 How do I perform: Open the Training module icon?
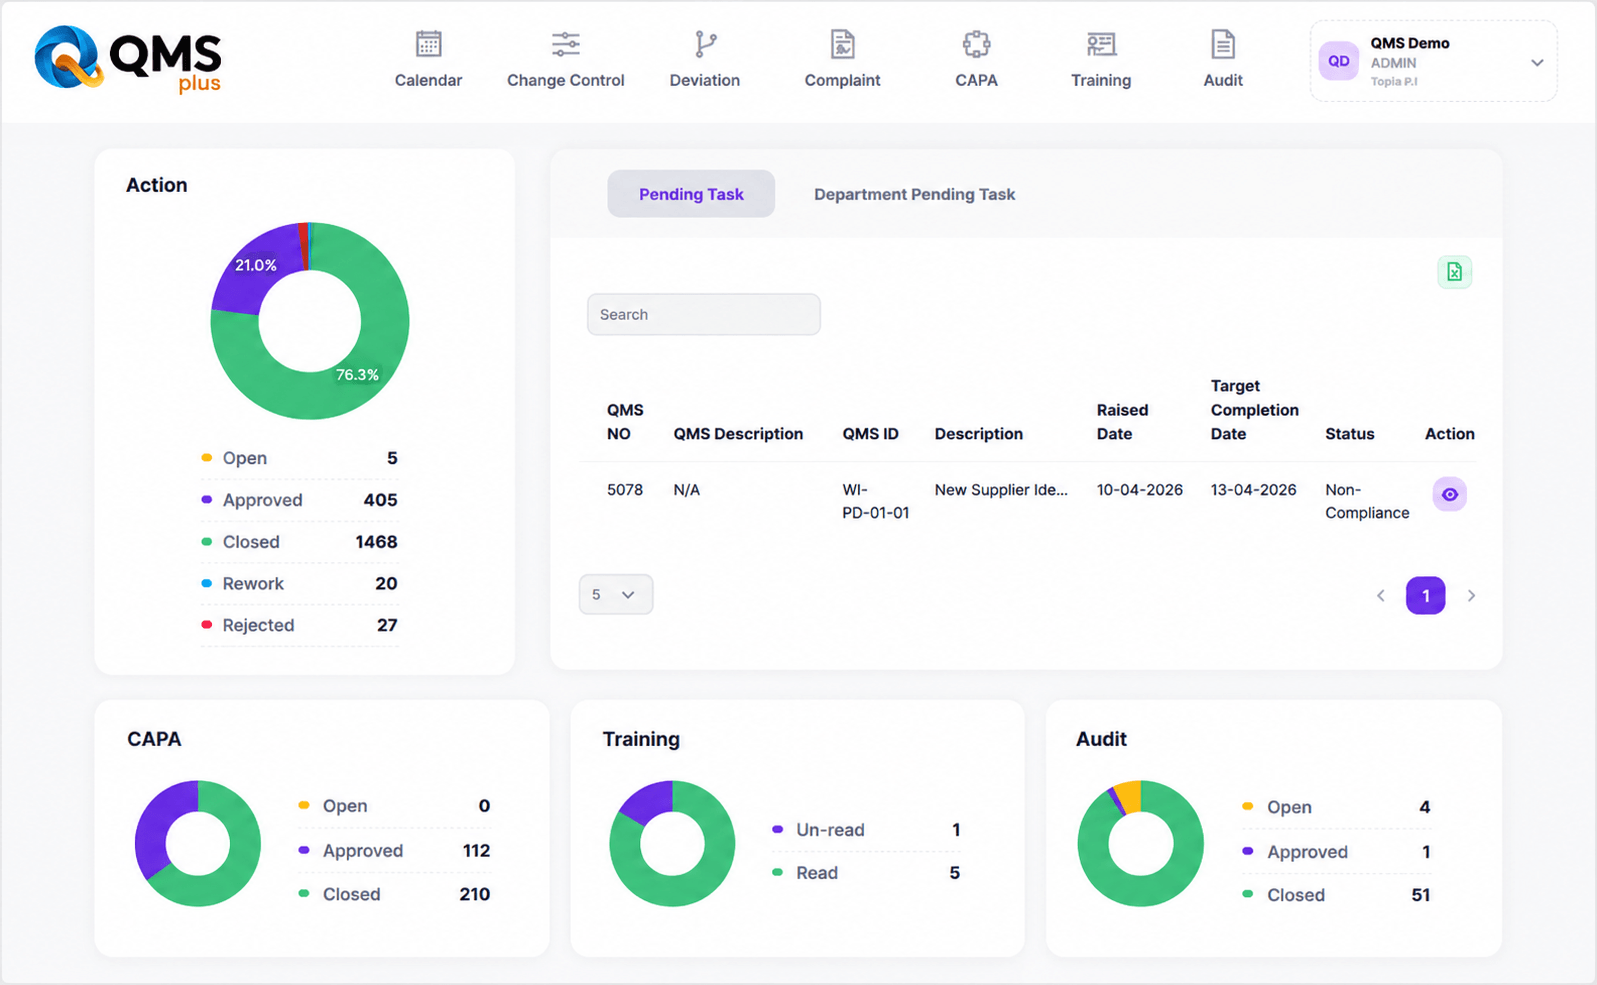tap(1101, 44)
